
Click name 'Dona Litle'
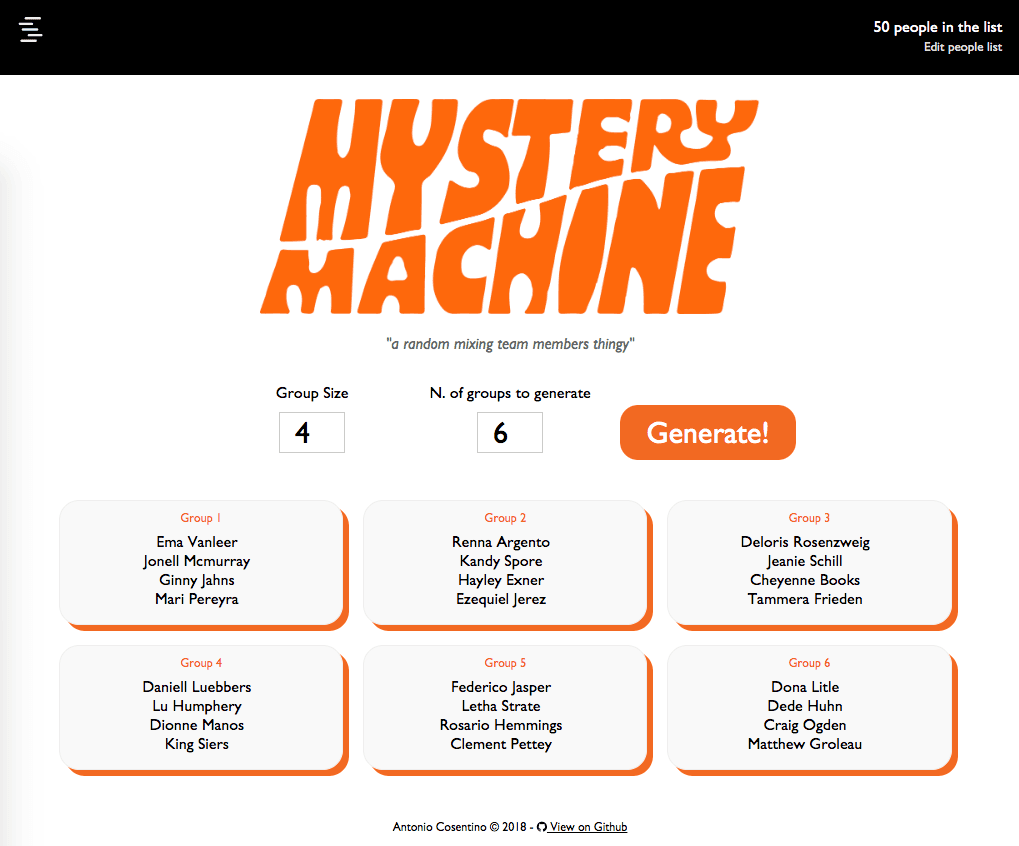pos(805,687)
